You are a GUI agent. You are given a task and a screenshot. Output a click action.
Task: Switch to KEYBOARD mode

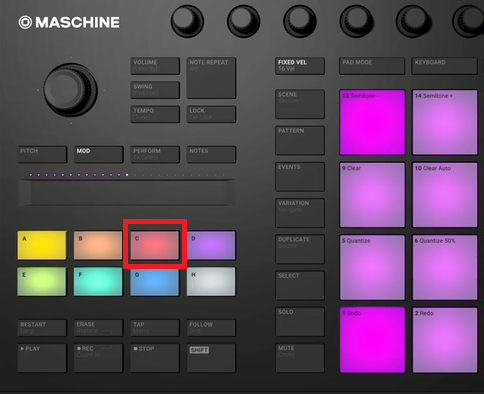pyautogui.click(x=445, y=66)
